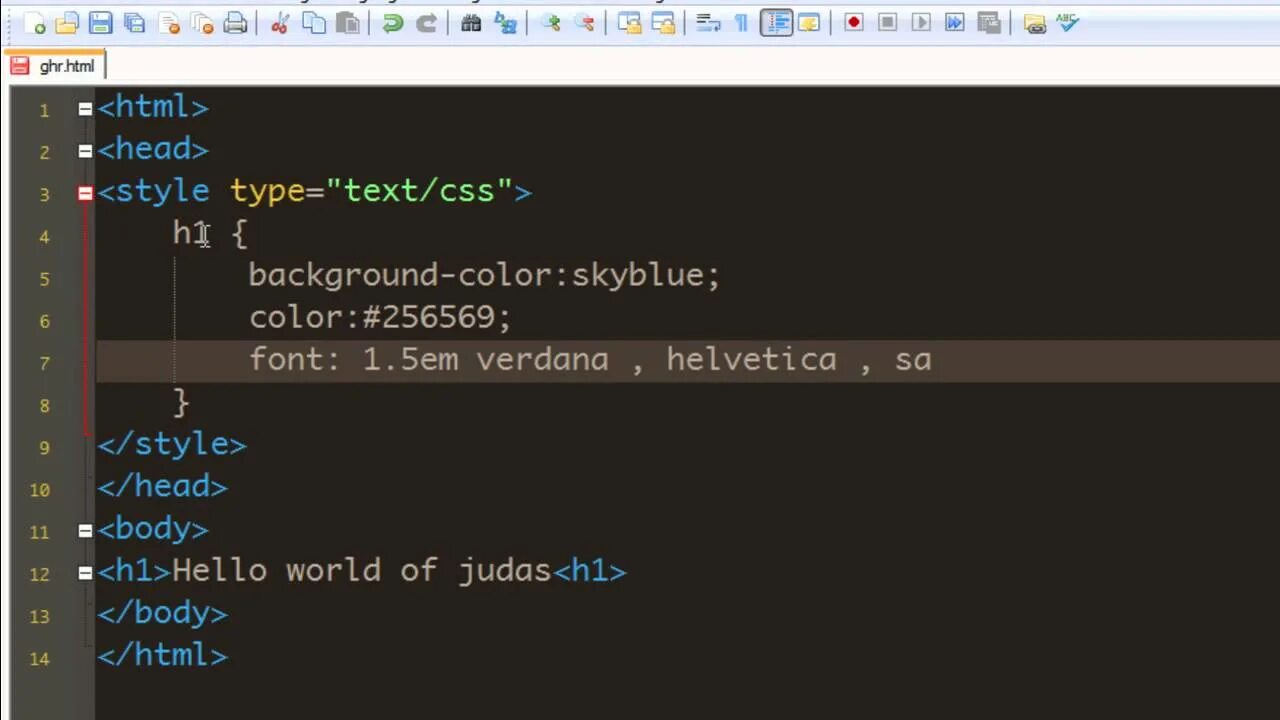Select line number 10 in the margin
This screenshot has width=1280, height=720.
pos(40,489)
